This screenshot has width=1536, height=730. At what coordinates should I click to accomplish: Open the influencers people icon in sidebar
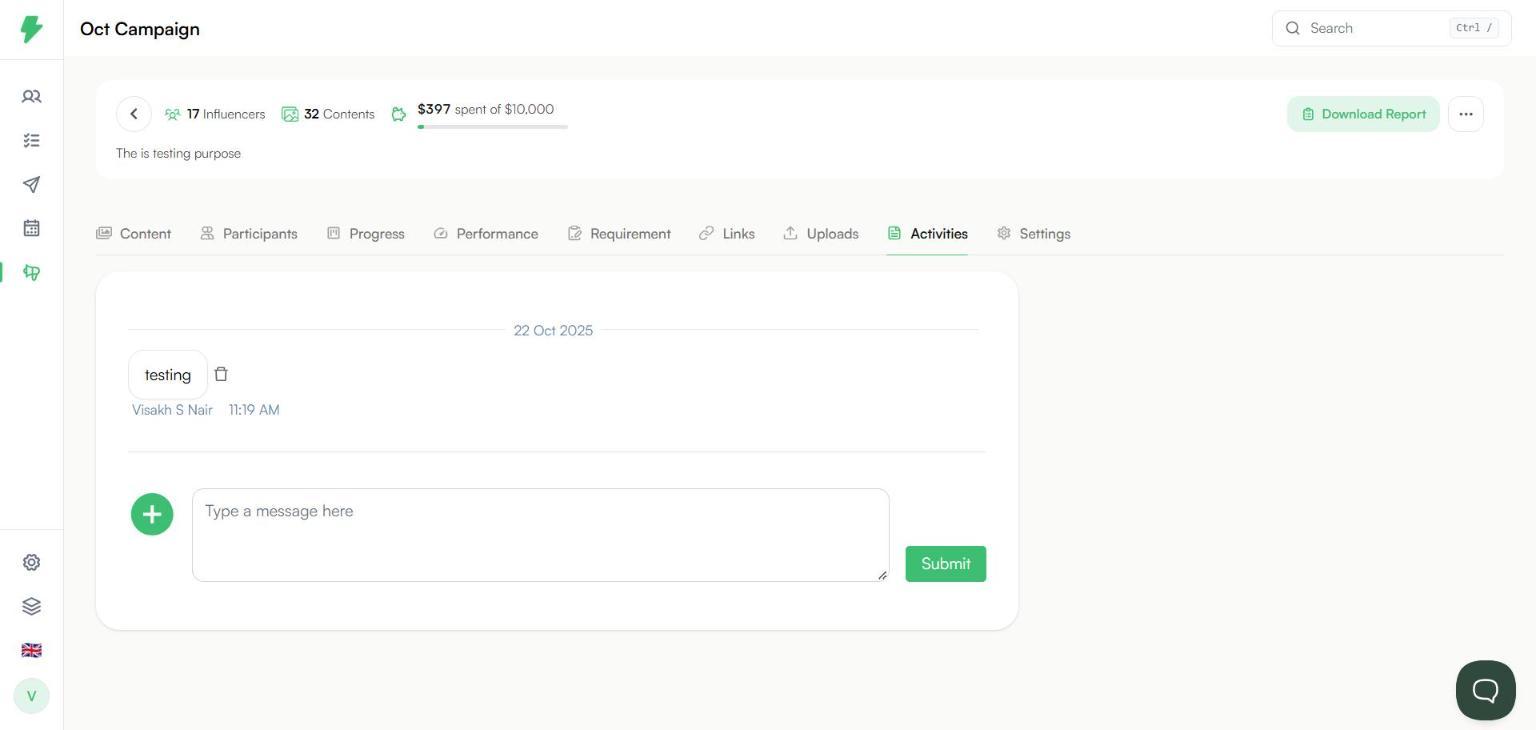click(x=32, y=97)
